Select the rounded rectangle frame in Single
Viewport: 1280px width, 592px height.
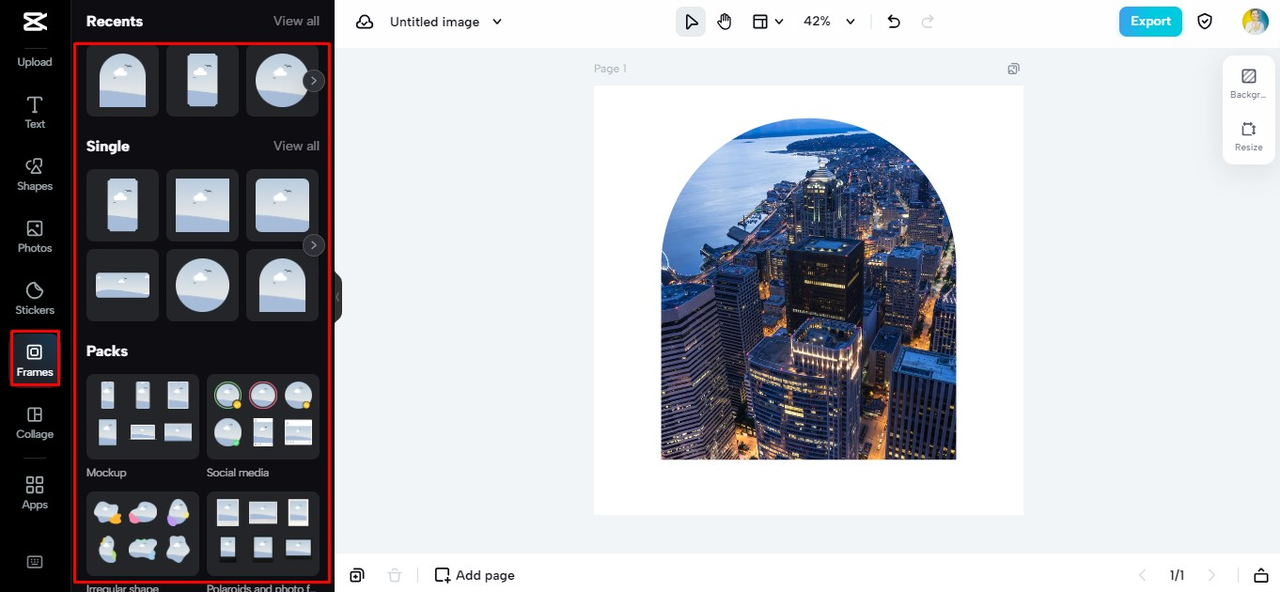click(282, 205)
